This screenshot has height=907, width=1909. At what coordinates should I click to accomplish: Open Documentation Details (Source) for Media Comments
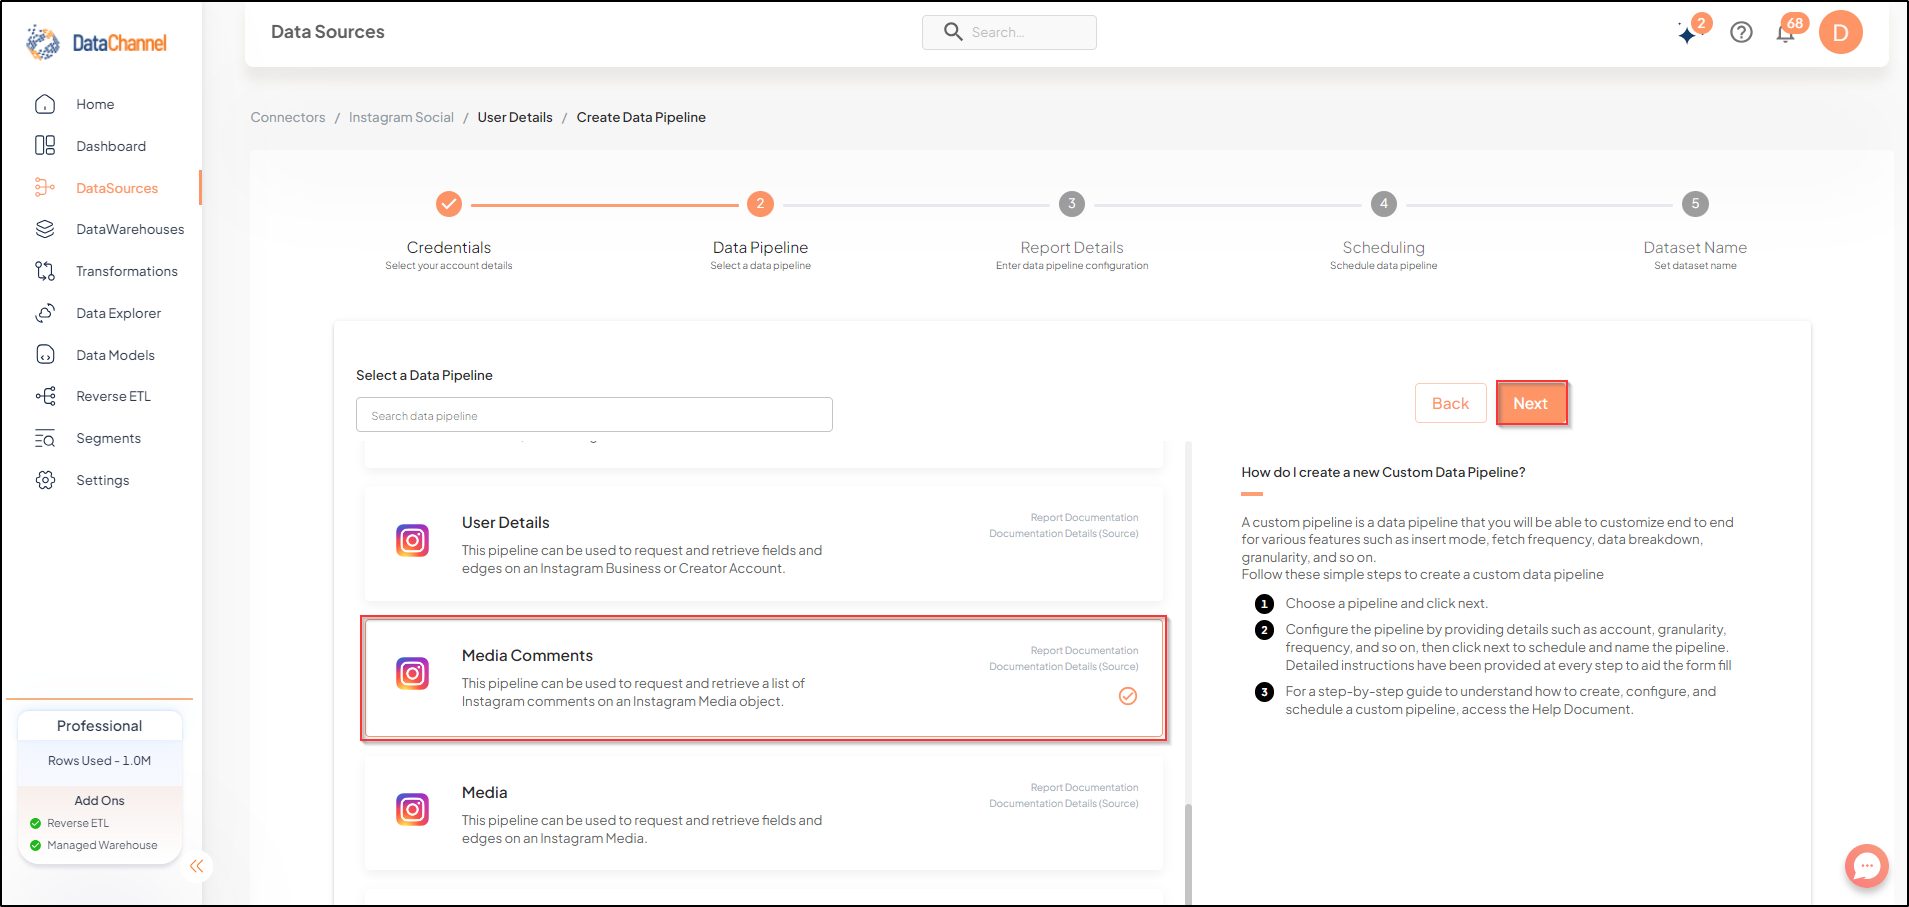click(1064, 666)
